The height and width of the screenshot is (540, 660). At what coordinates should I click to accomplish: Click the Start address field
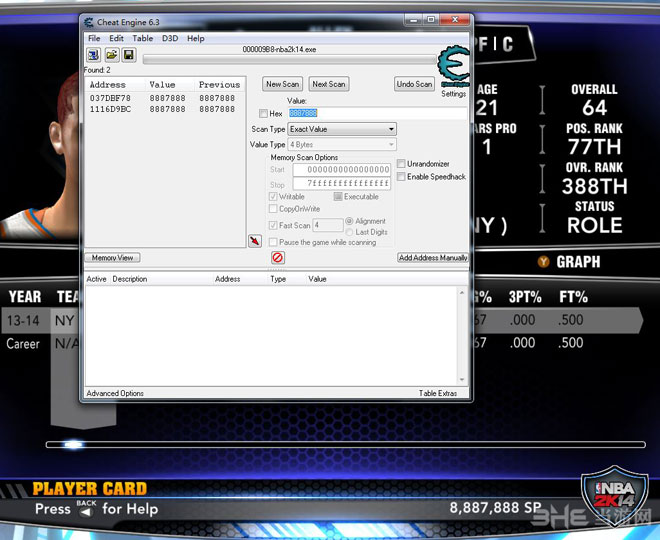(342, 170)
